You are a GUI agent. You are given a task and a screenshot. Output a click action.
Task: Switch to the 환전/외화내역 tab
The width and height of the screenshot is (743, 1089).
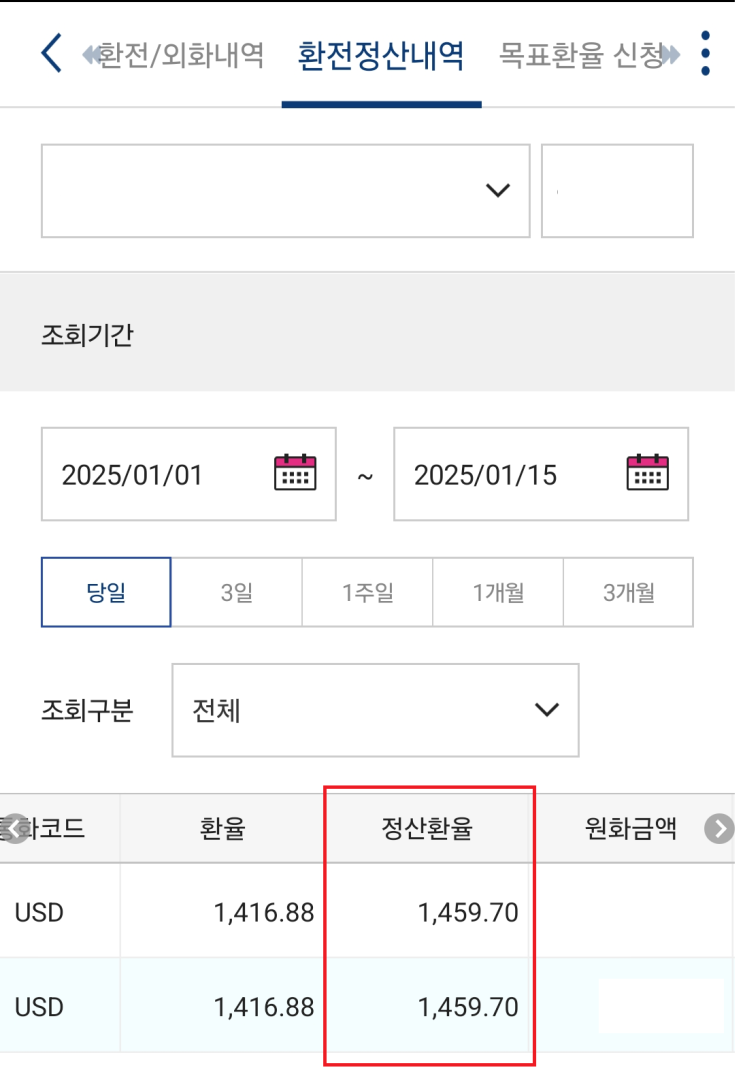tap(182, 55)
